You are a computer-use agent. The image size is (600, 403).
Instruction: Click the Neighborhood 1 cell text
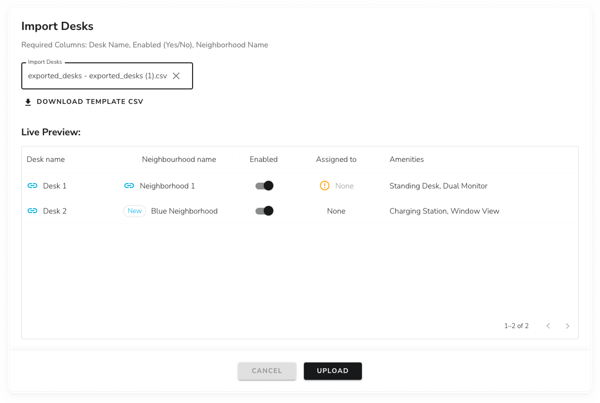point(167,186)
